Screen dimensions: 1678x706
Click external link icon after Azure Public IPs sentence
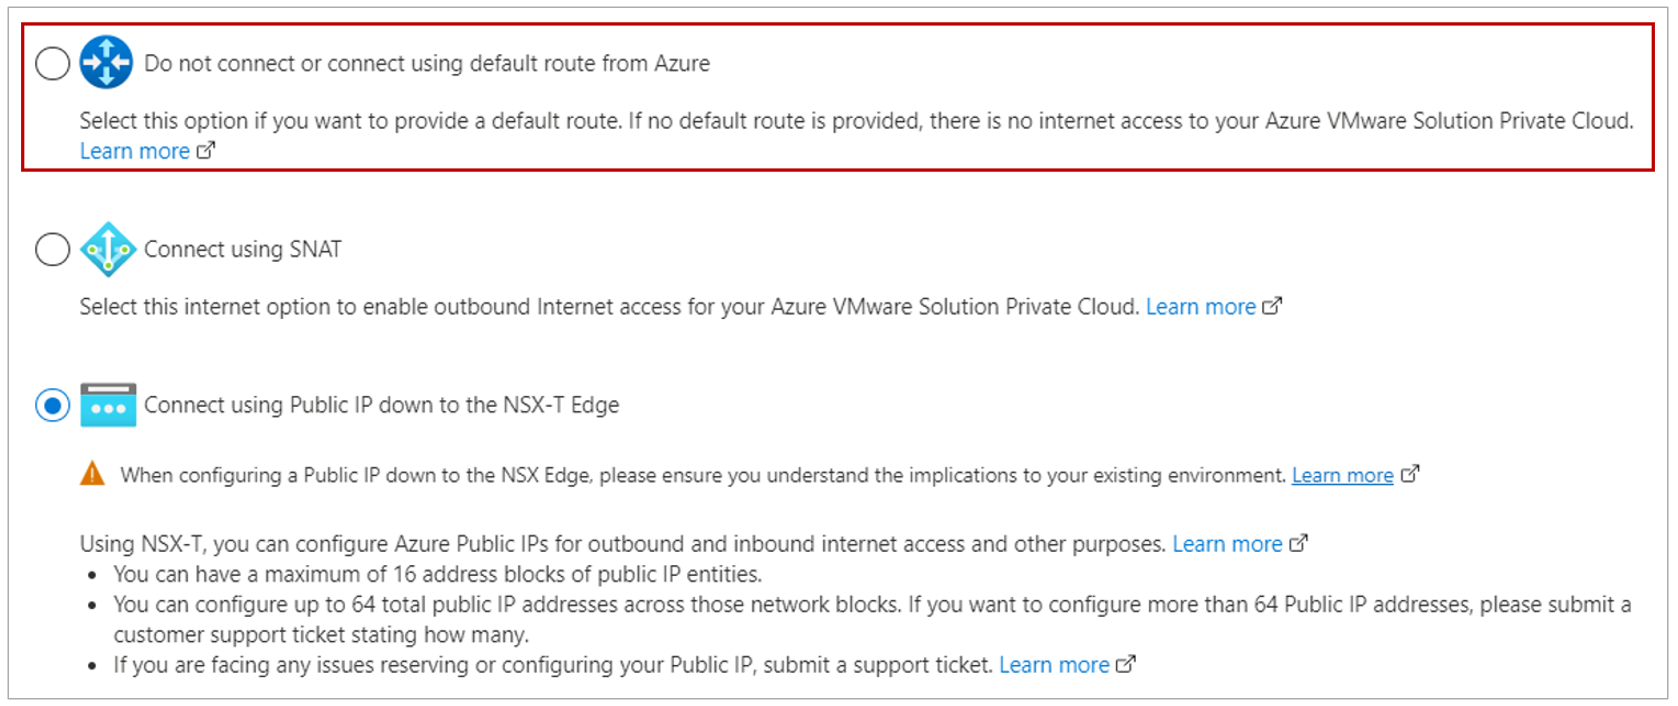point(1298,544)
